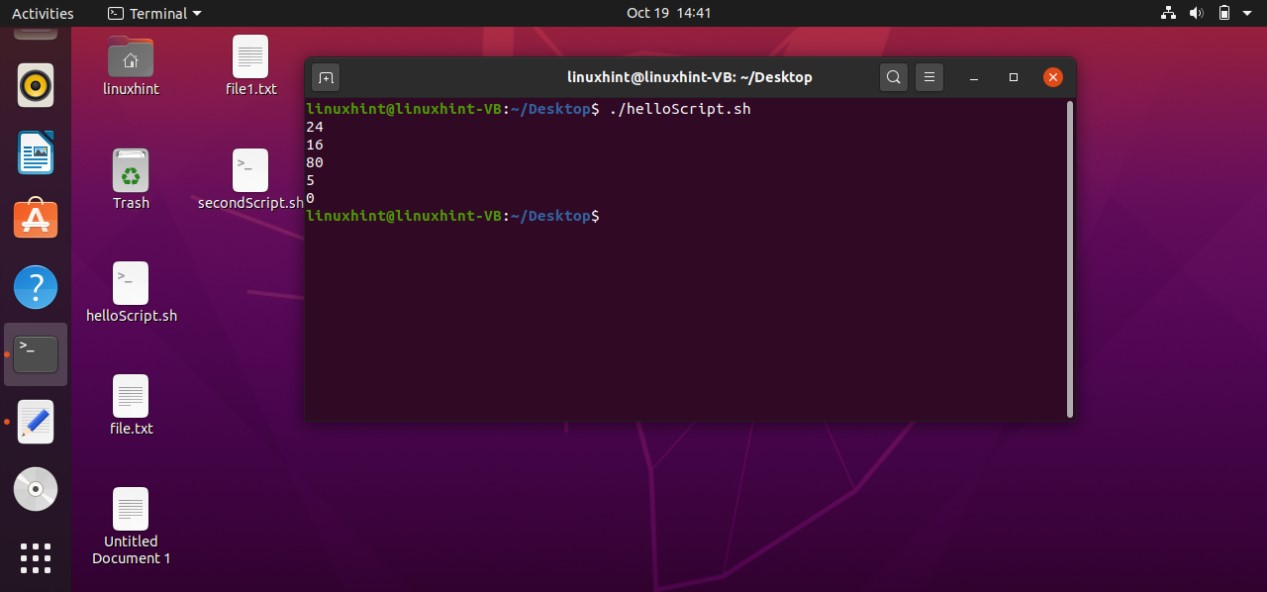Click the terminal search icon
The height and width of the screenshot is (592, 1267).
[894, 77]
